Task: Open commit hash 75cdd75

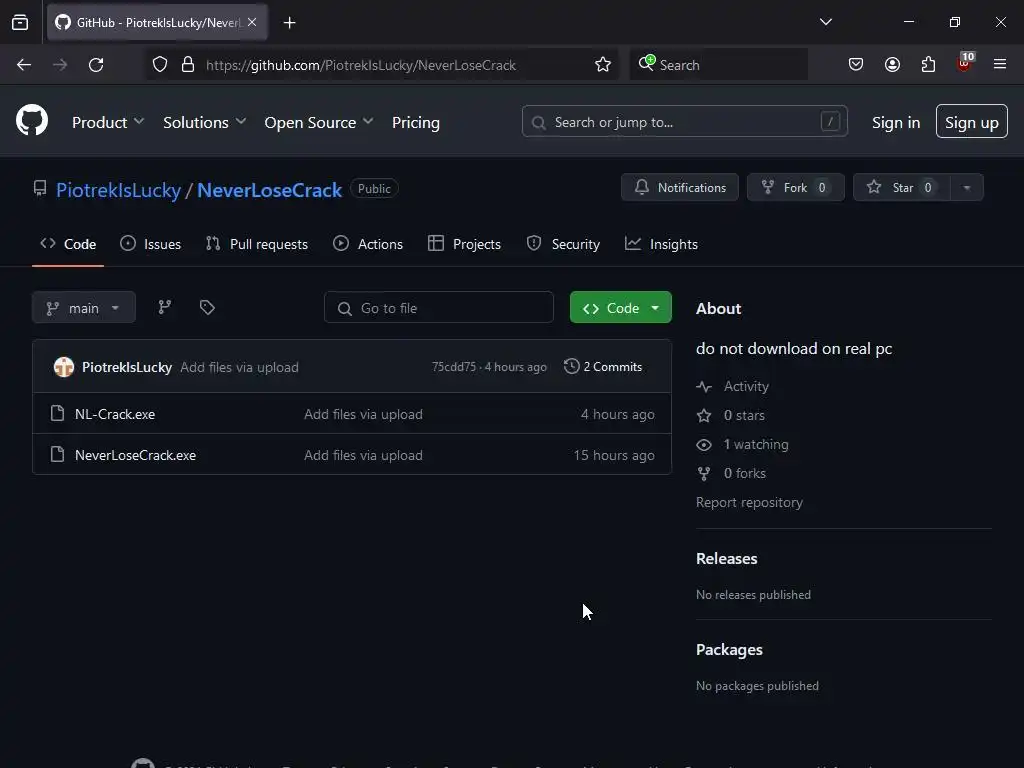Action: [x=454, y=367]
